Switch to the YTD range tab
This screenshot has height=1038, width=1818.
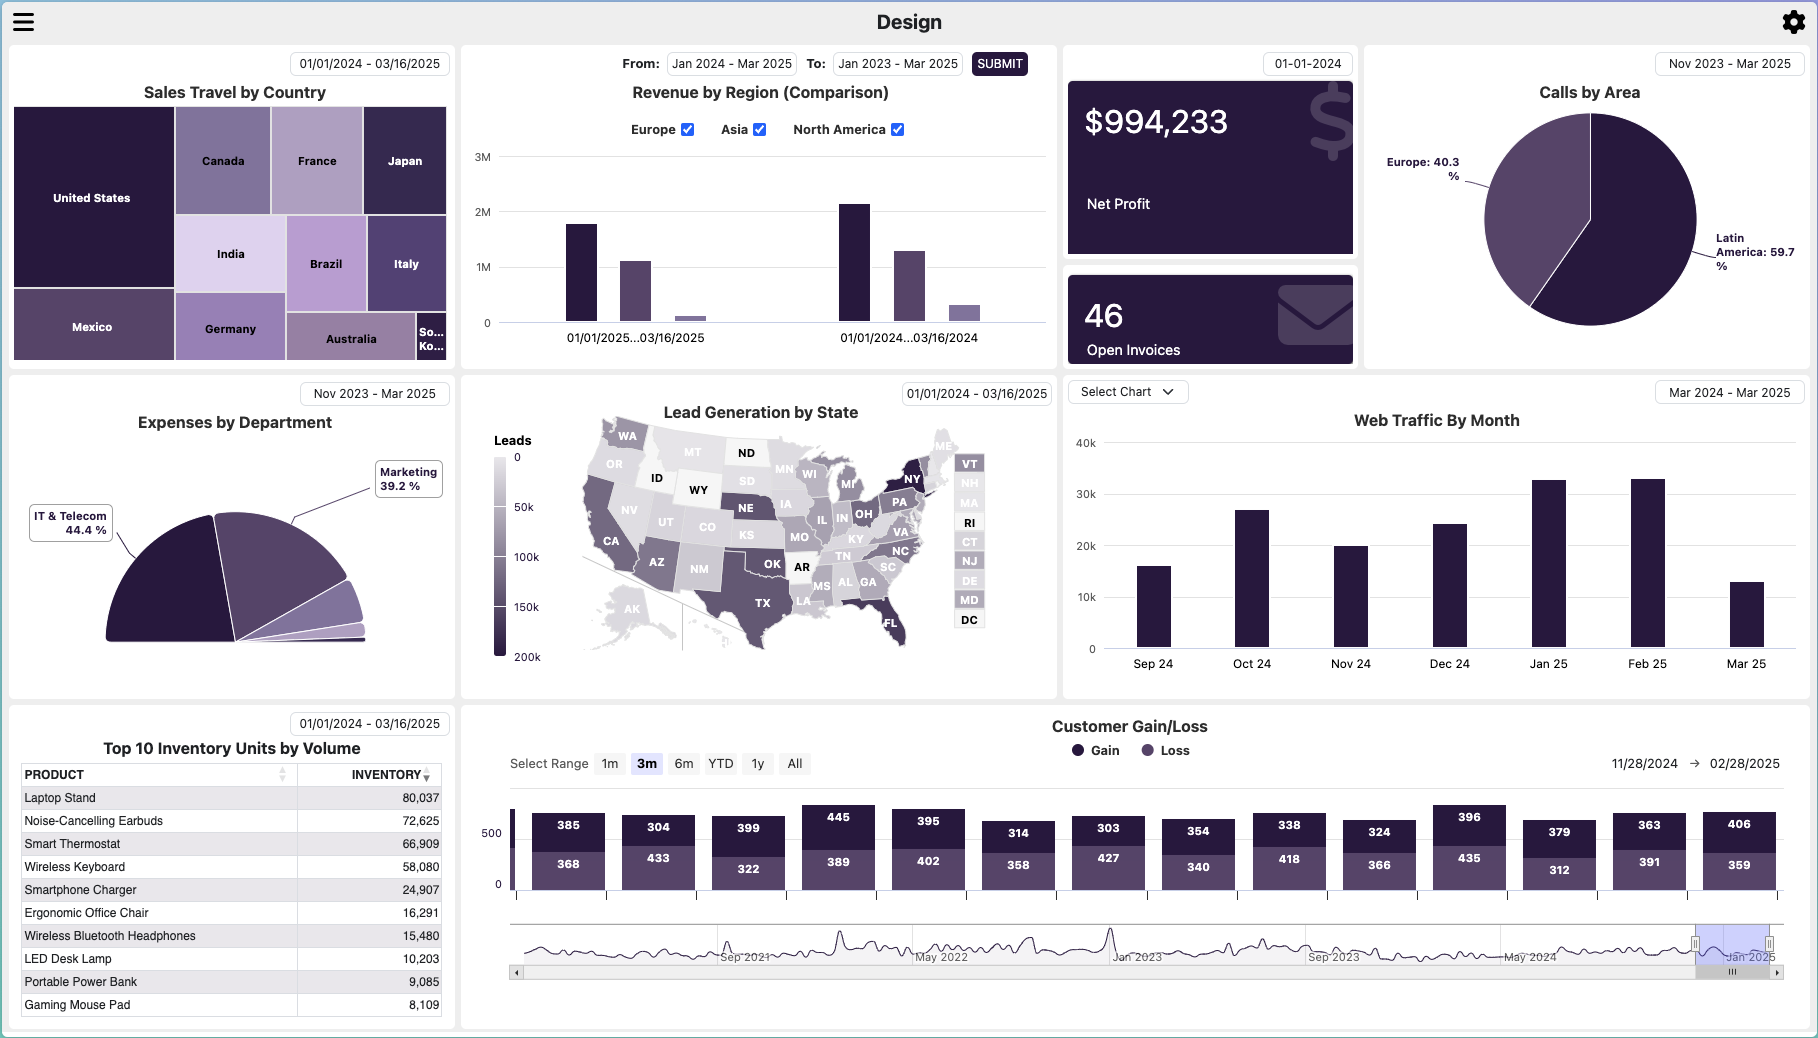click(x=720, y=763)
